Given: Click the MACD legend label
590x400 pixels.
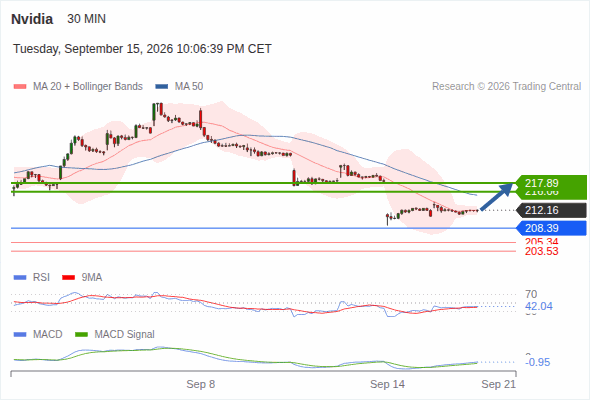Looking at the screenshot, I should click(x=48, y=335).
